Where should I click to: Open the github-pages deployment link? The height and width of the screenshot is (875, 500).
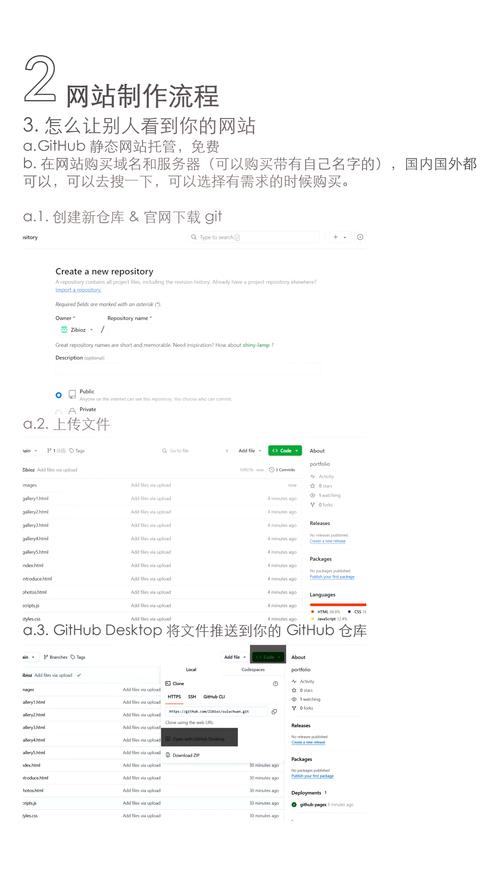pos(313,805)
